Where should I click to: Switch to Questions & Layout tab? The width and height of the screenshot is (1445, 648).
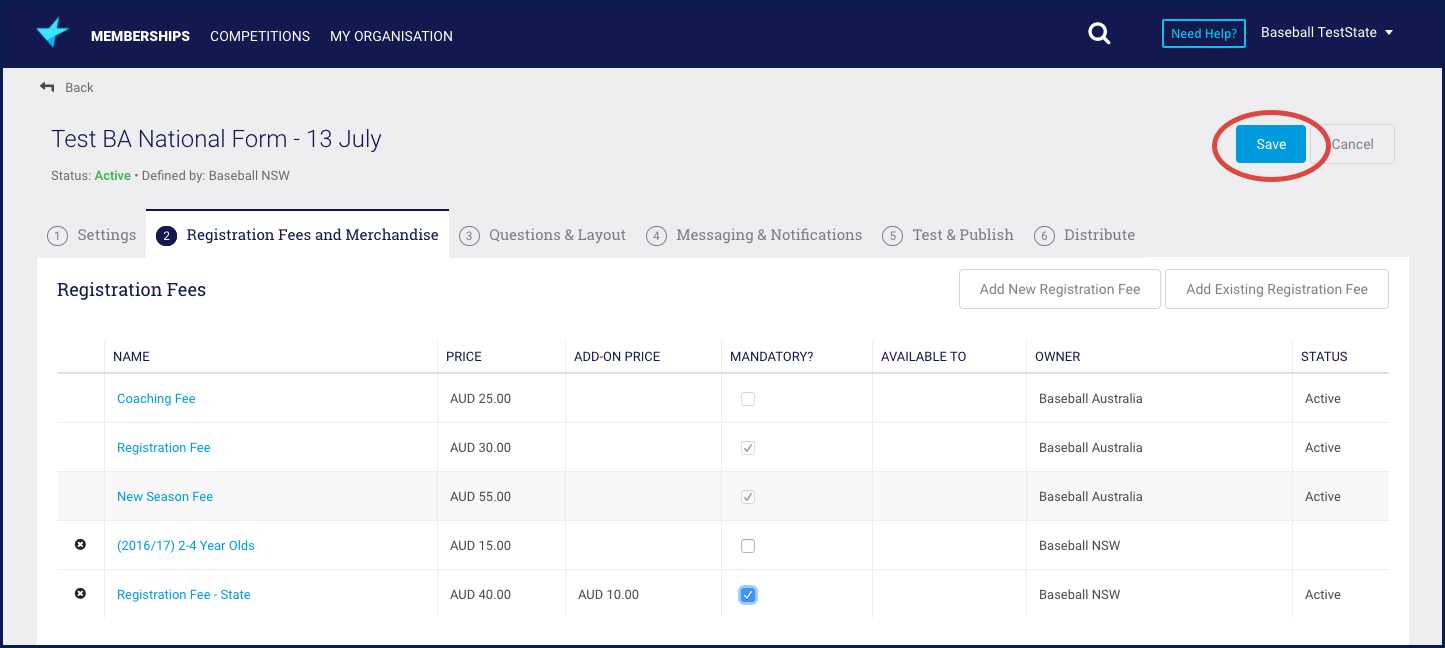tap(543, 235)
